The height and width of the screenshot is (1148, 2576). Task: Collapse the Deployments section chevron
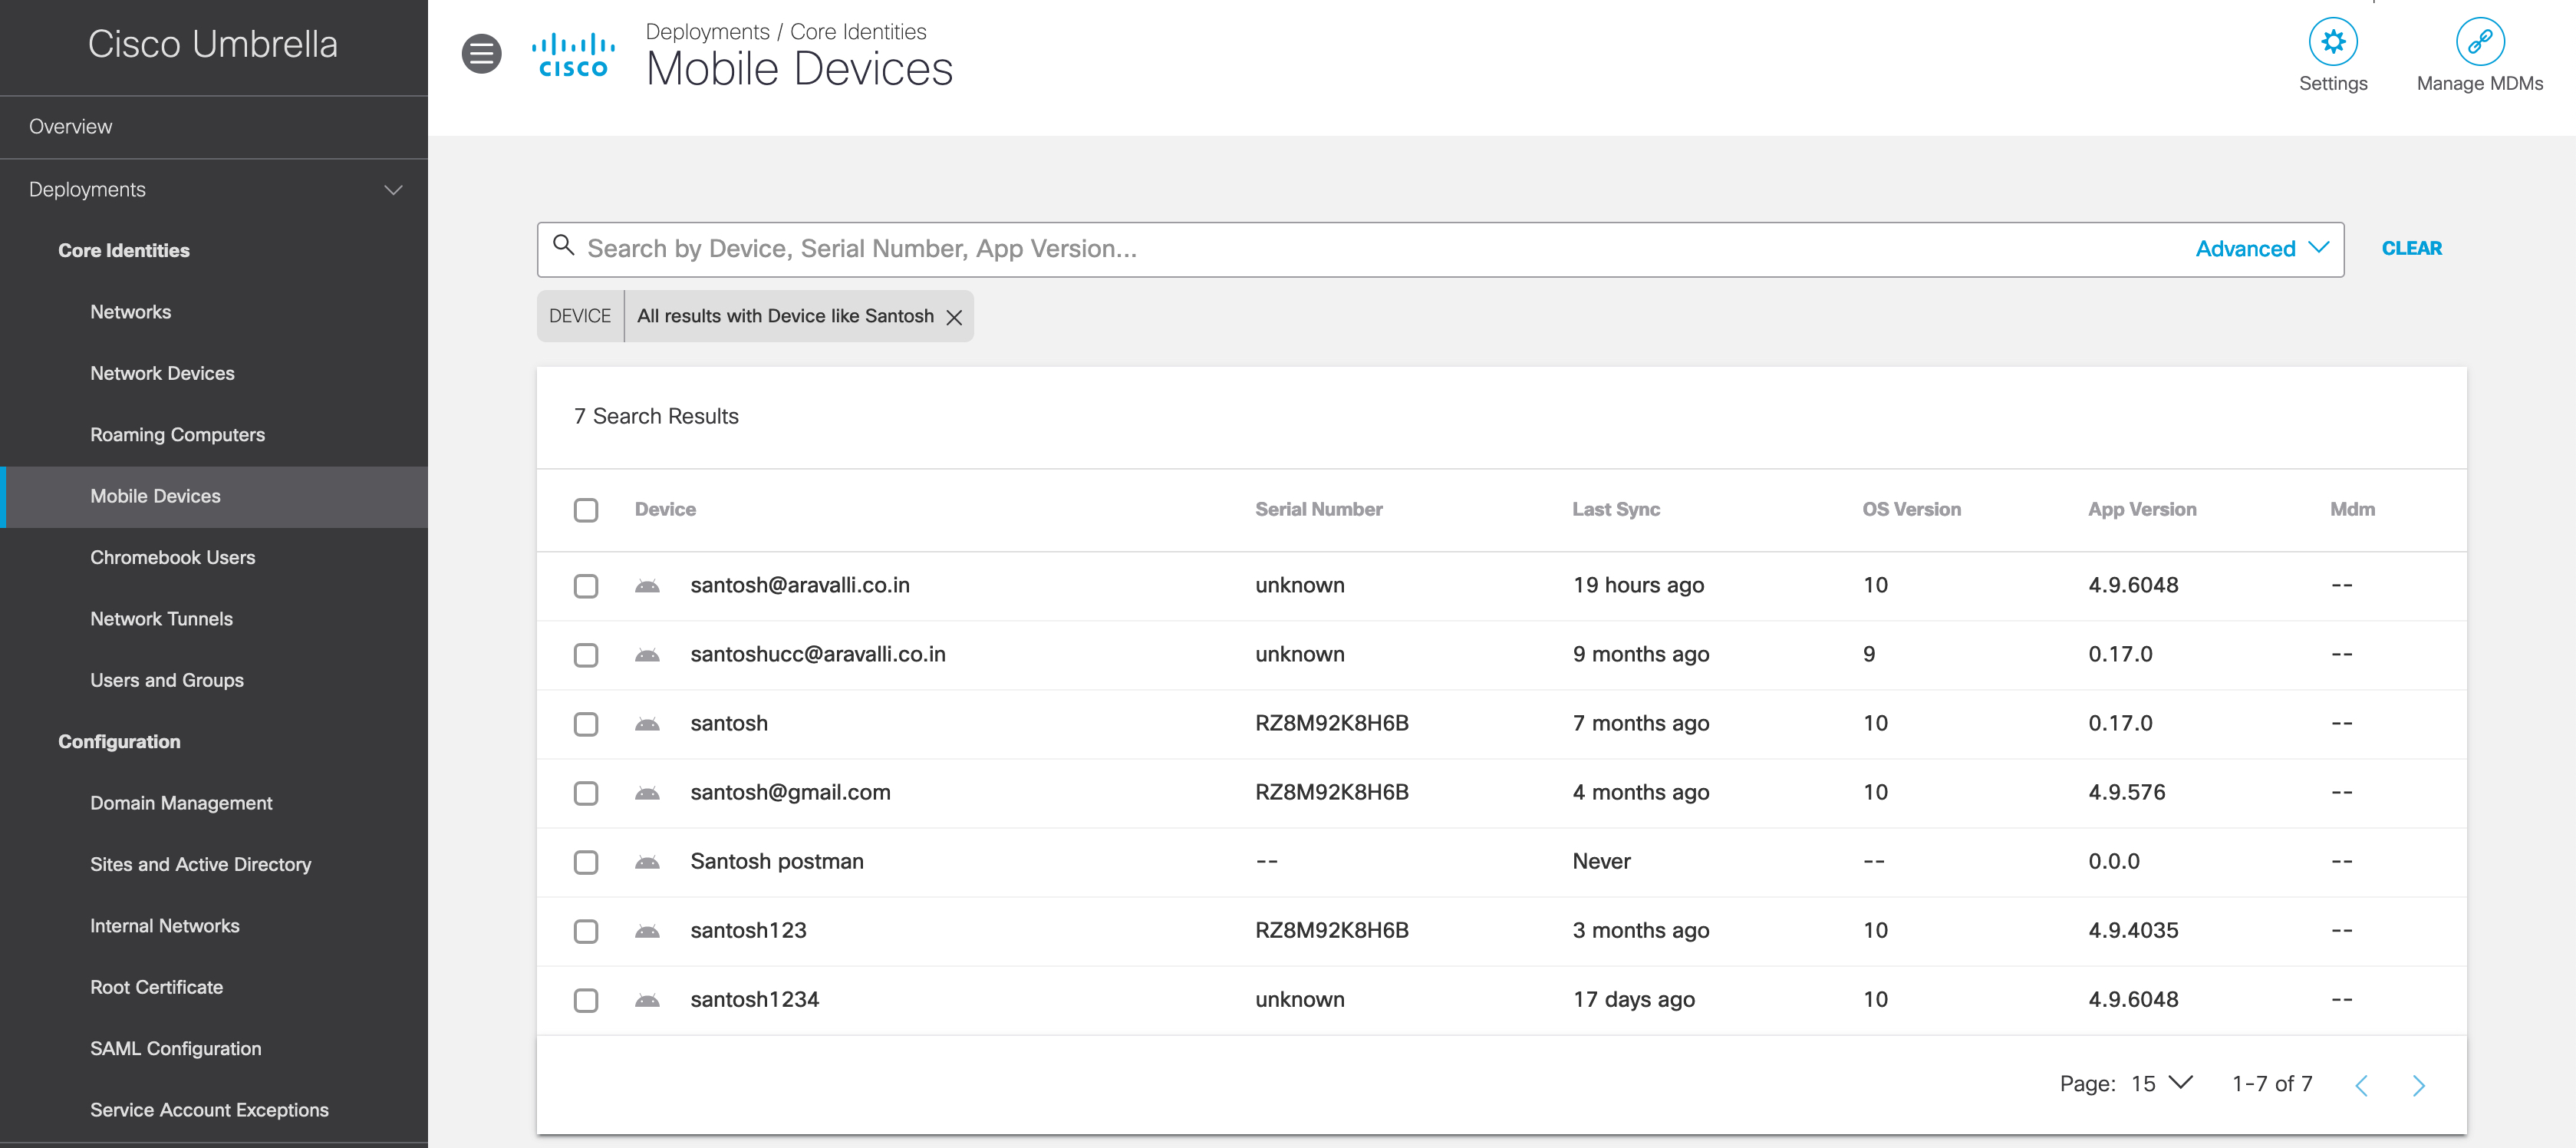(x=393, y=190)
